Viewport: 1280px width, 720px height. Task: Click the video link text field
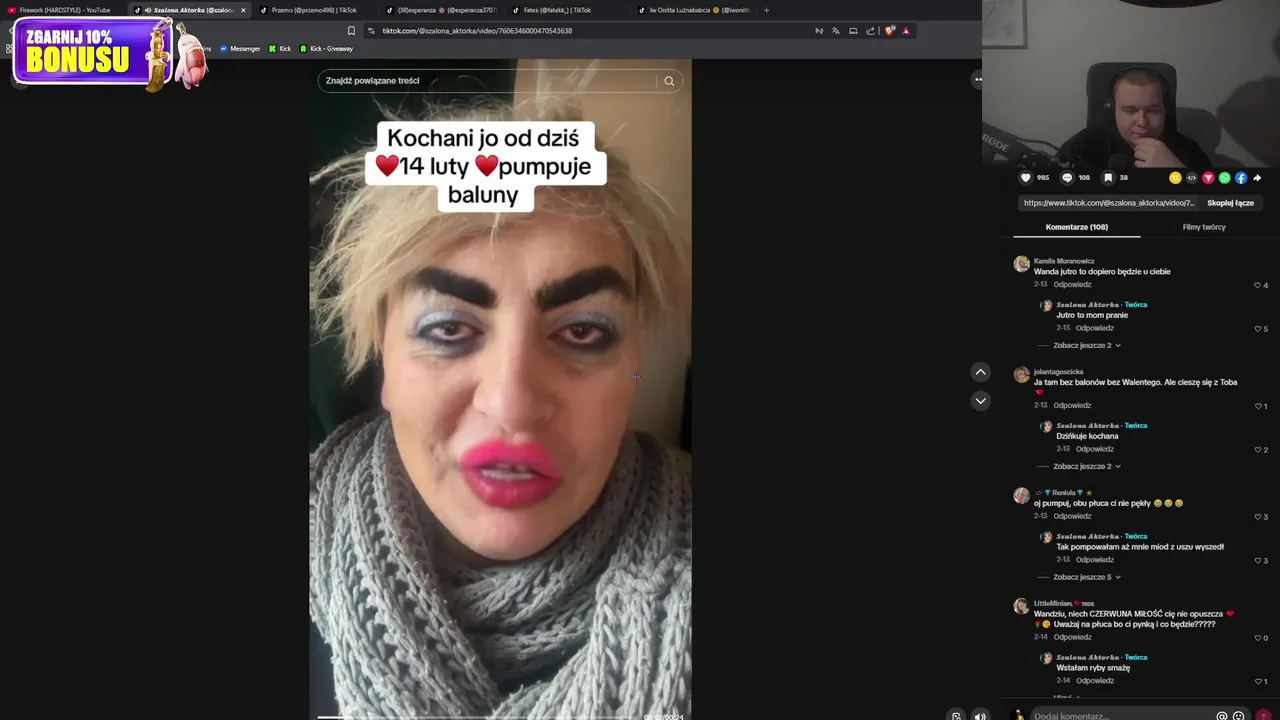(1109, 203)
